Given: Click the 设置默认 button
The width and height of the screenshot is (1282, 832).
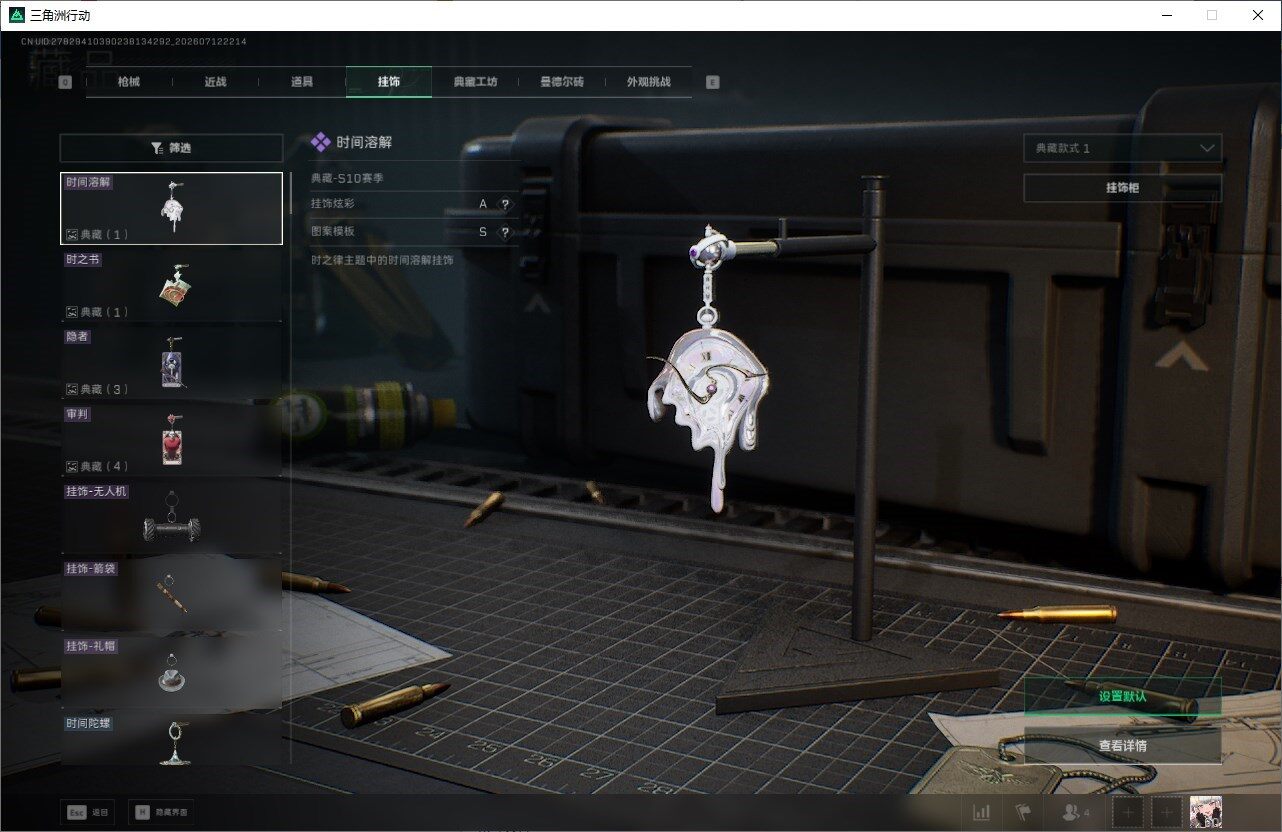Looking at the screenshot, I should pyautogui.click(x=1122, y=696).
